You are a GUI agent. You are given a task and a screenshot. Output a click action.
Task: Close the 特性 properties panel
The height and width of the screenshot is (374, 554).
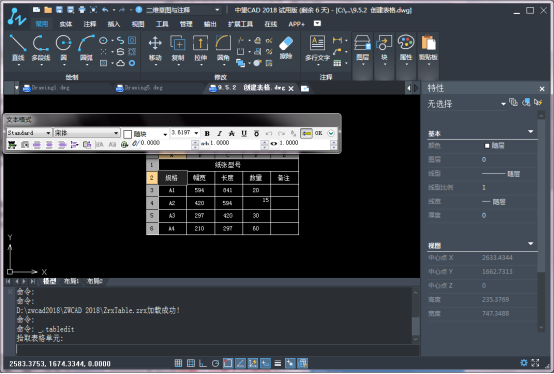tap(542, 89)
